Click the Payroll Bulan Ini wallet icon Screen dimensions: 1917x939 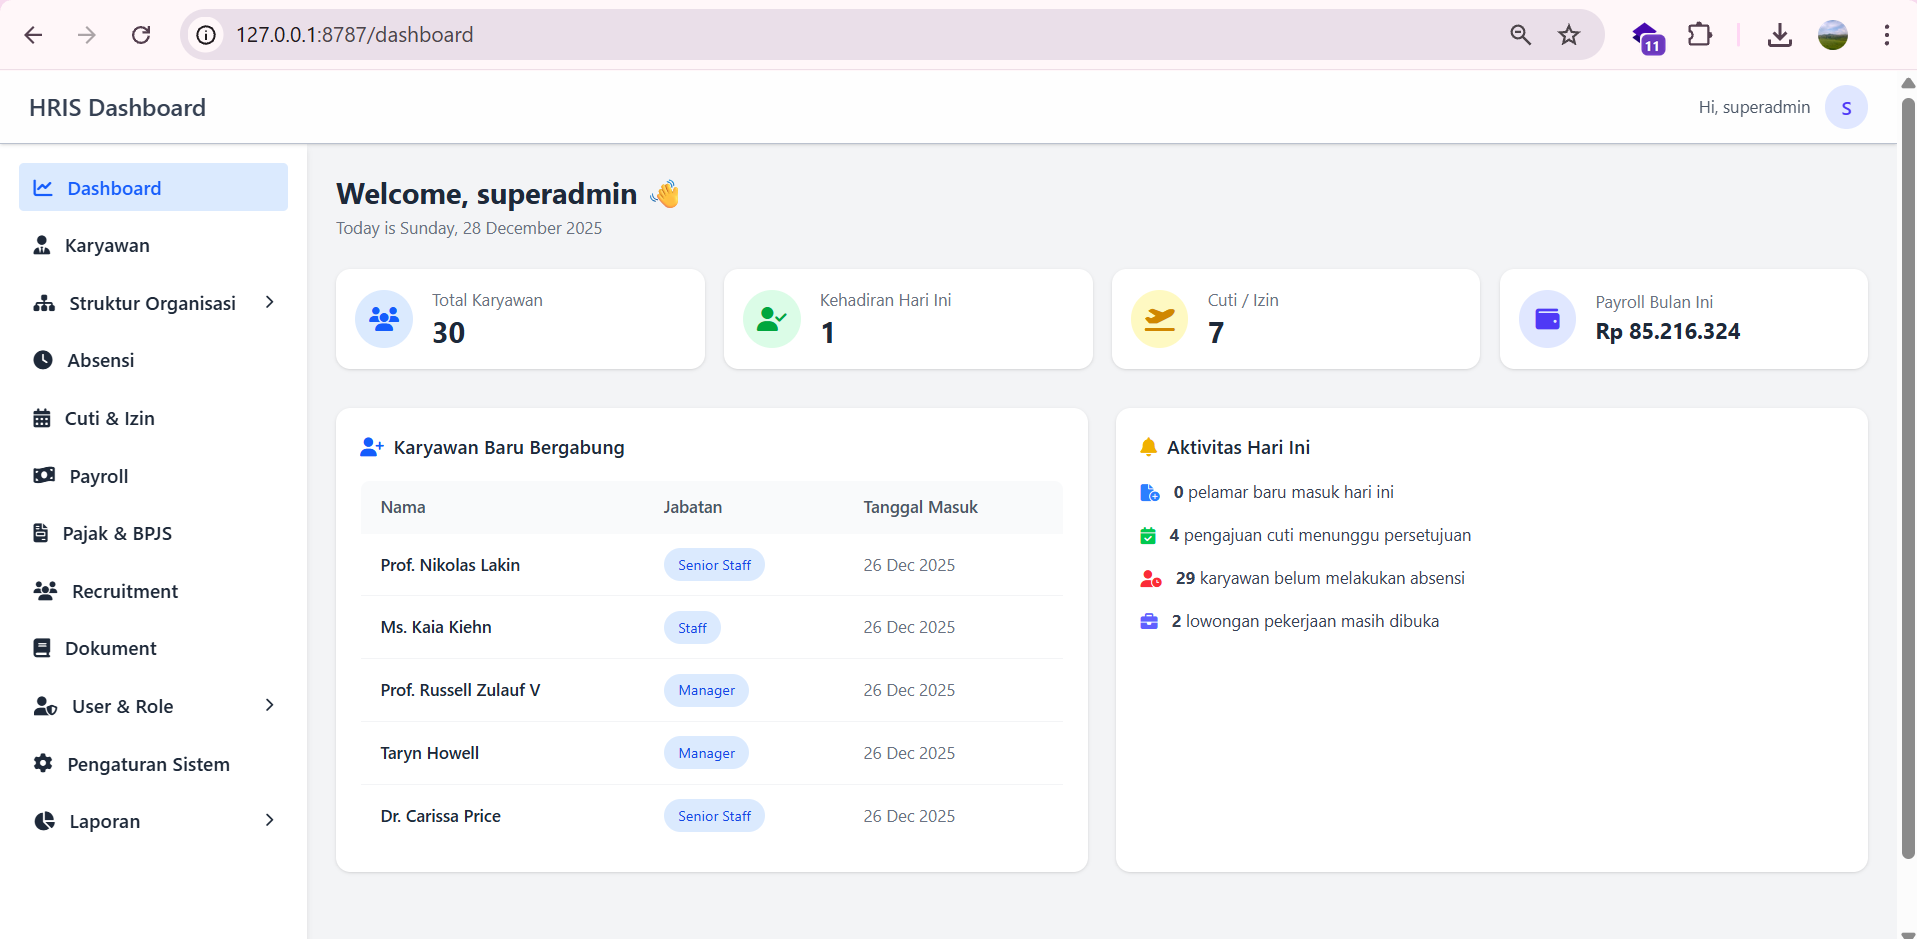click(x=1547, y=319)
